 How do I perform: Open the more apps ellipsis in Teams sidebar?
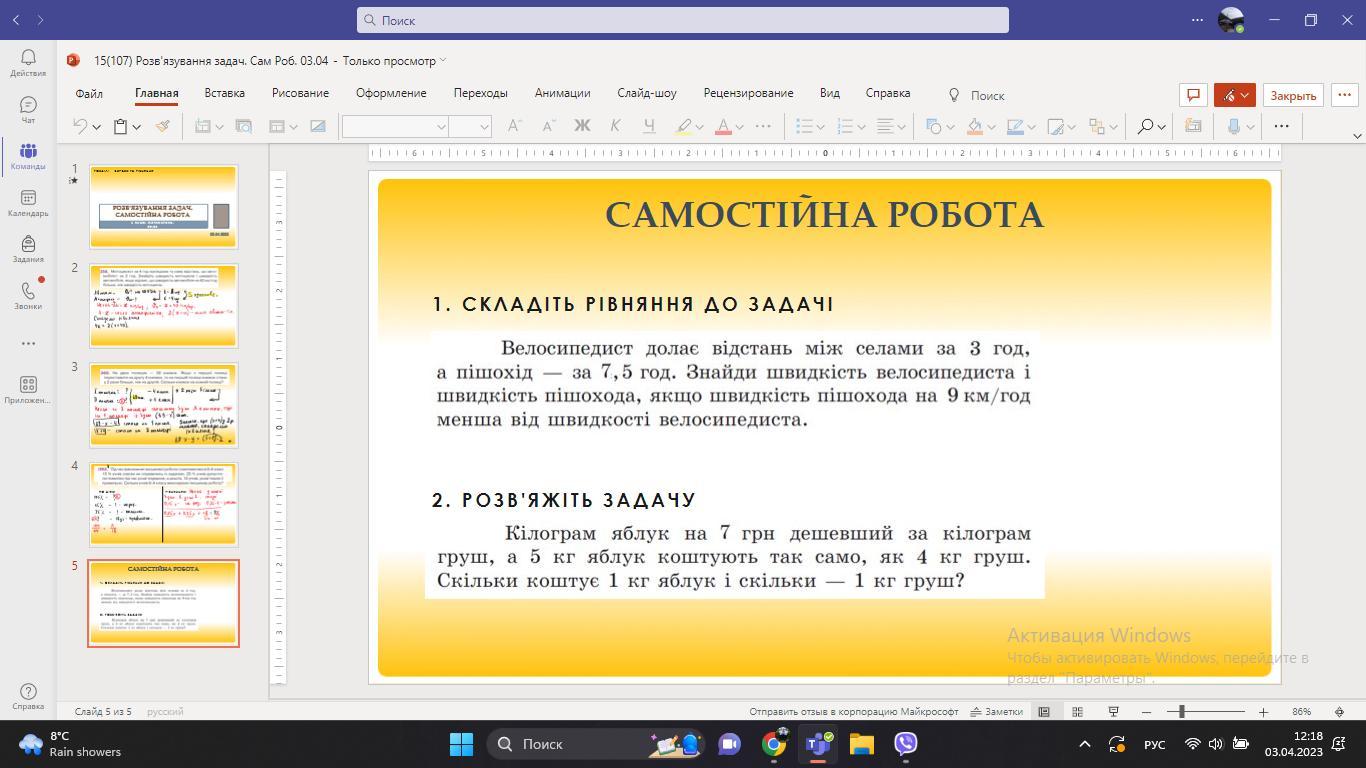[28, 343]
